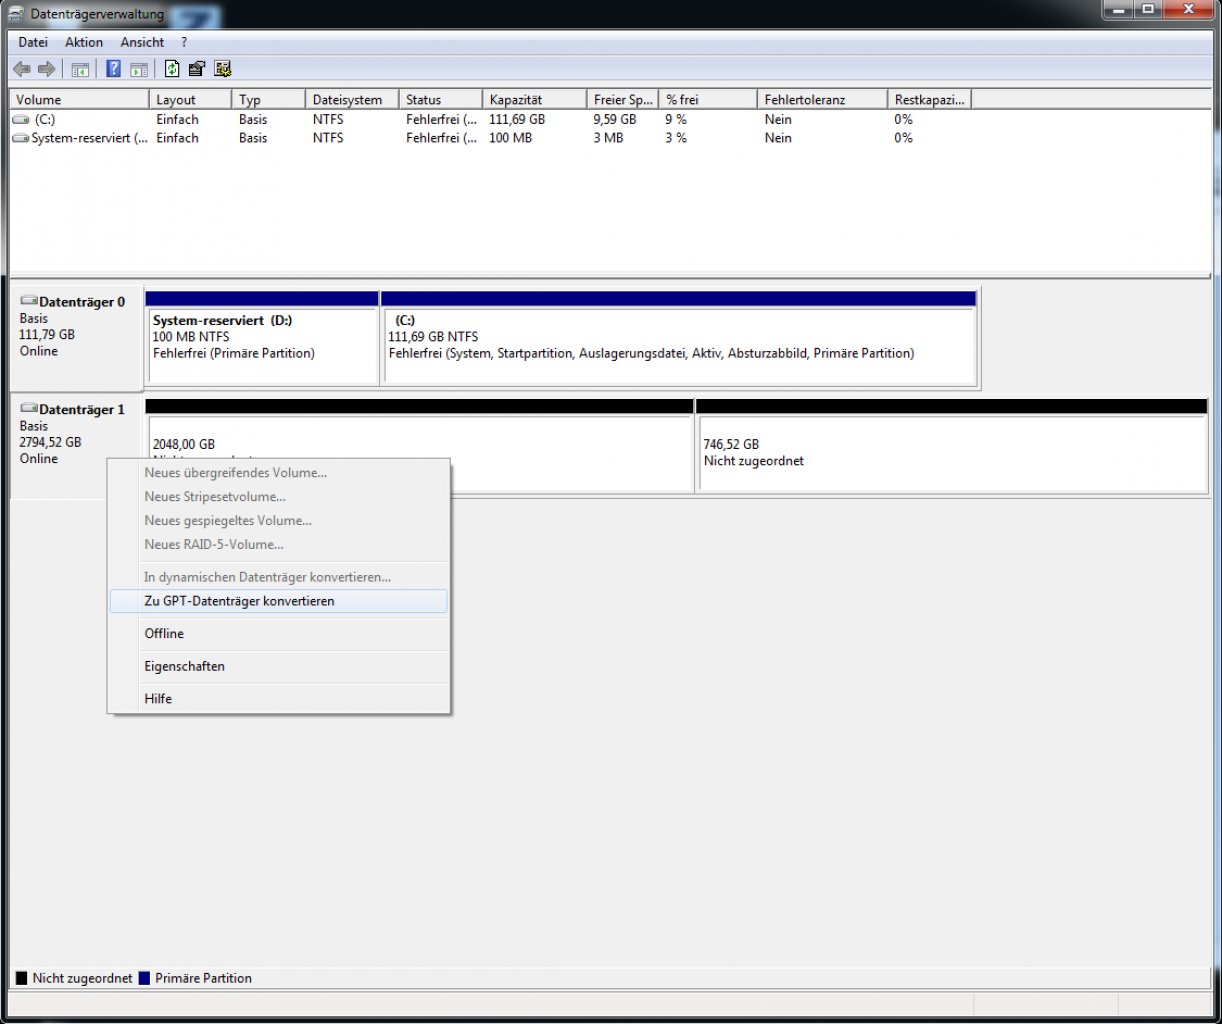Click the 9,59 GB free space cell
1222x1024 pixels.
click(614, 119)
